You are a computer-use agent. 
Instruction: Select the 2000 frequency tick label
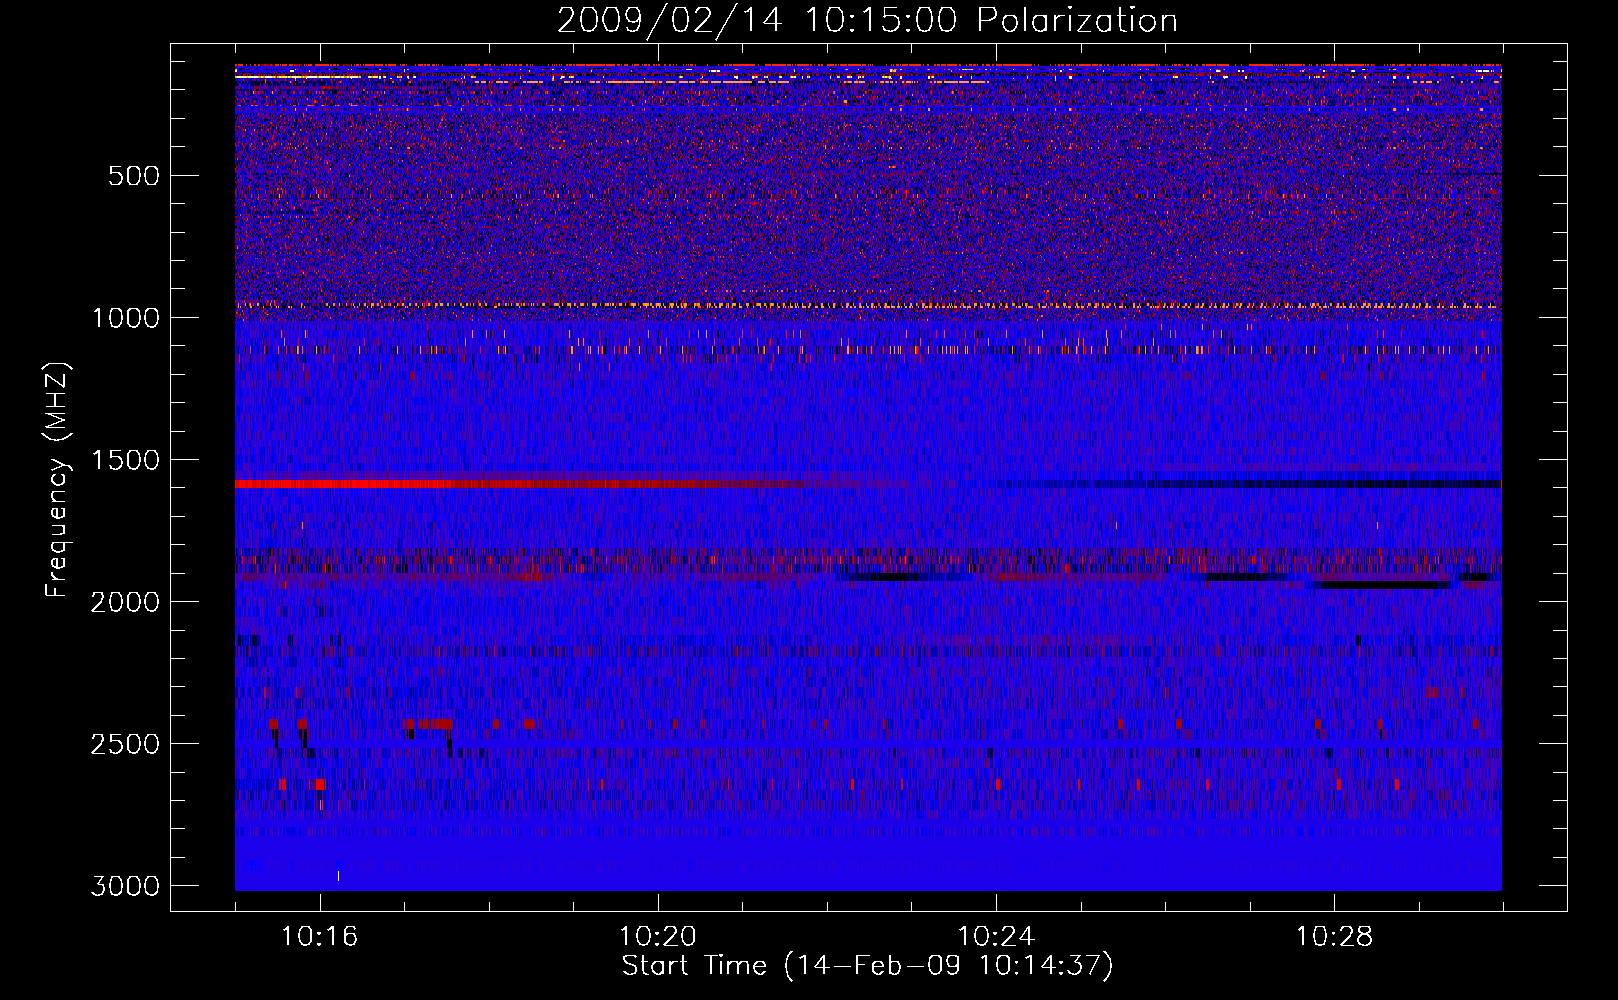[x=125, y=602]
